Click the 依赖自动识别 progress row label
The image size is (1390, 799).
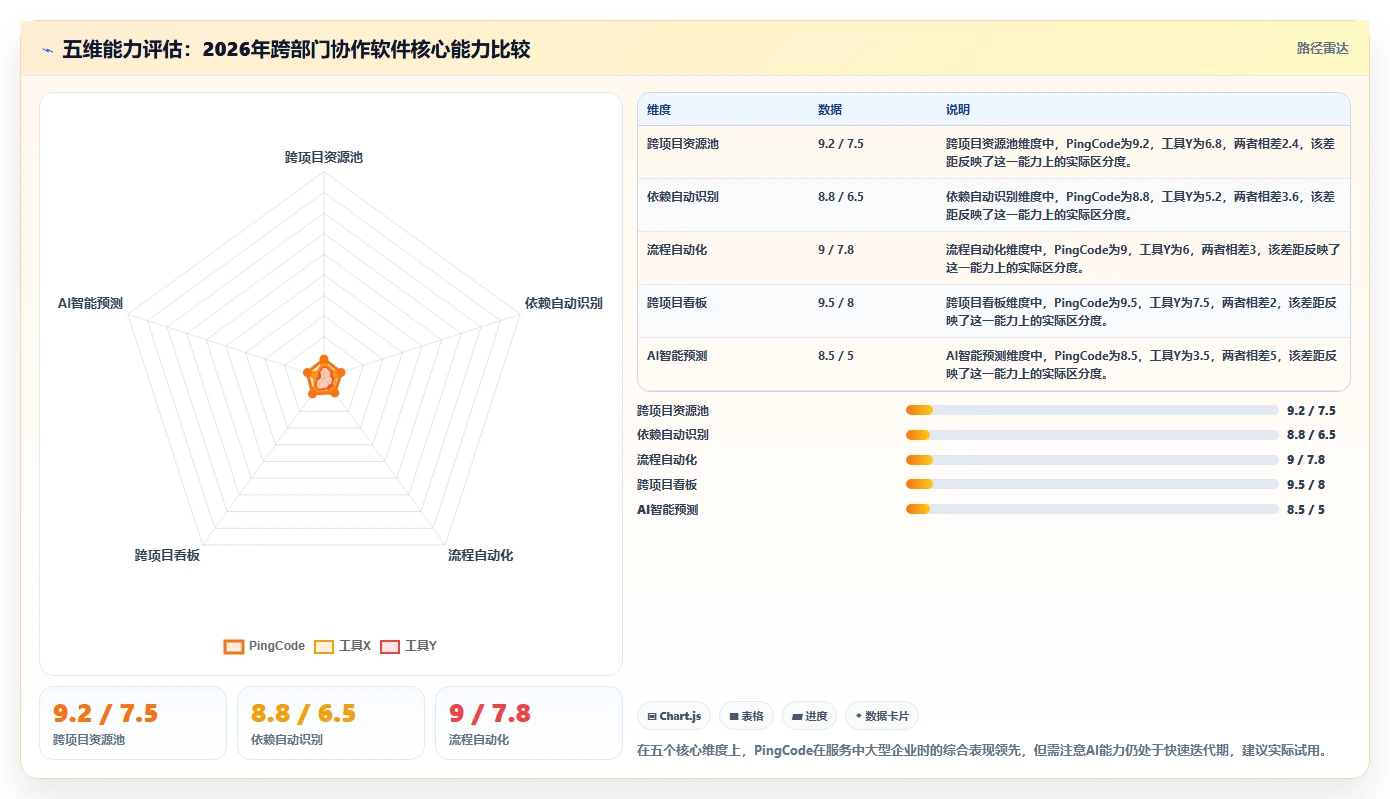click(673, 435)
